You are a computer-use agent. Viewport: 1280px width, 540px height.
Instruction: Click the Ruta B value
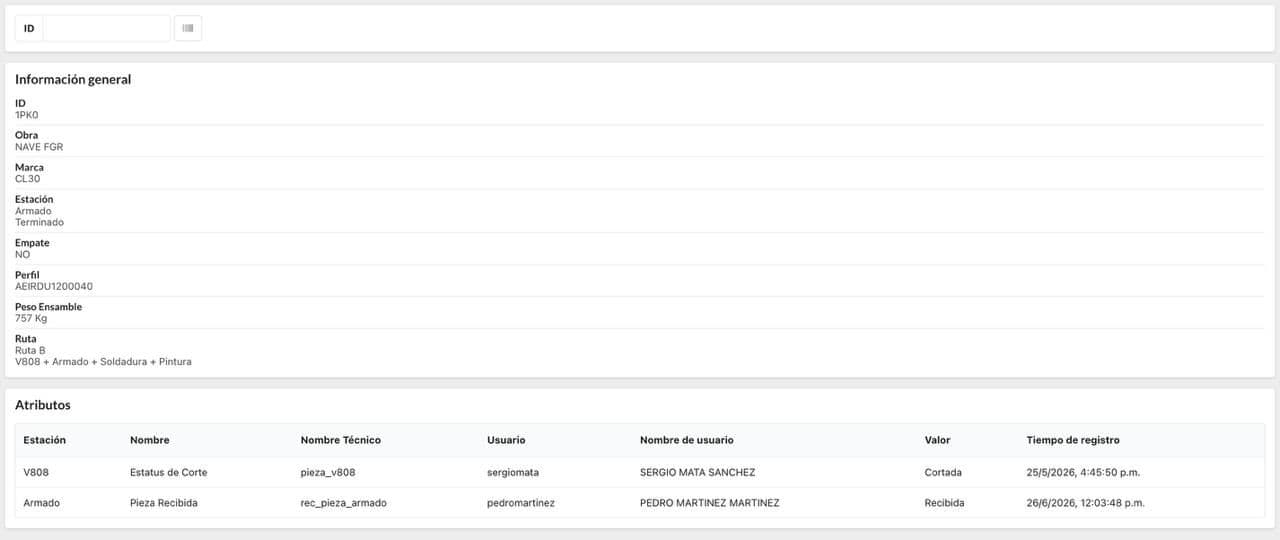(x=30, y=350)
